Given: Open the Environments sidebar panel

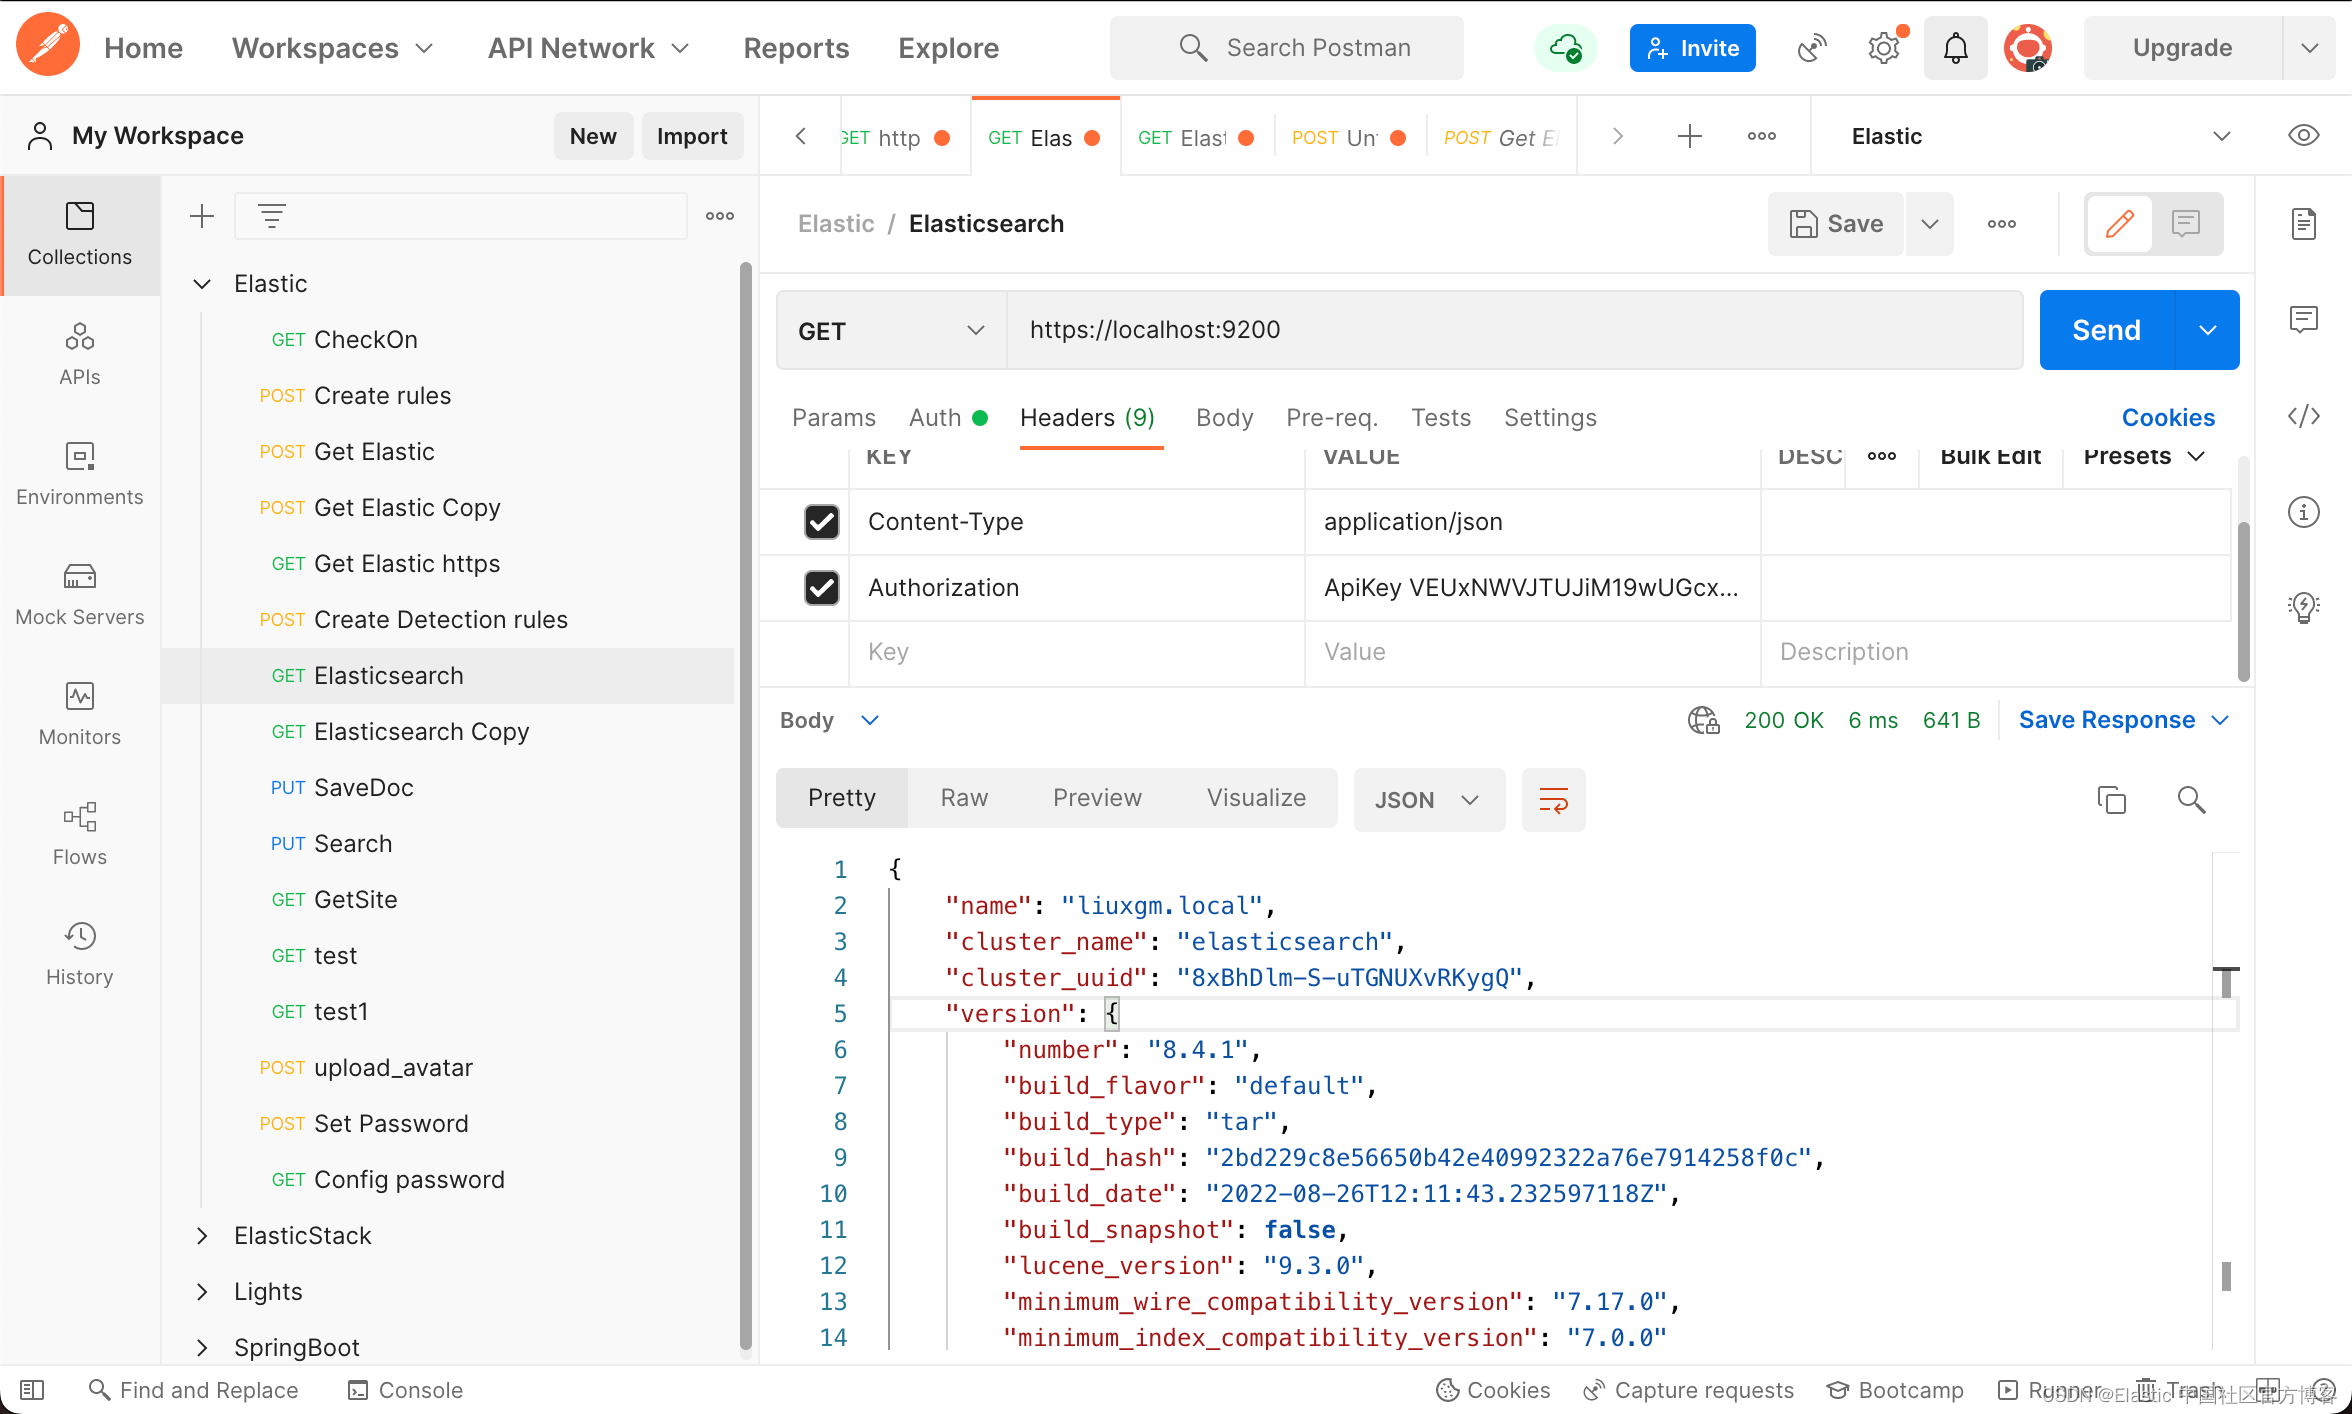Looking at the screenshot, I should pos(80,475).
